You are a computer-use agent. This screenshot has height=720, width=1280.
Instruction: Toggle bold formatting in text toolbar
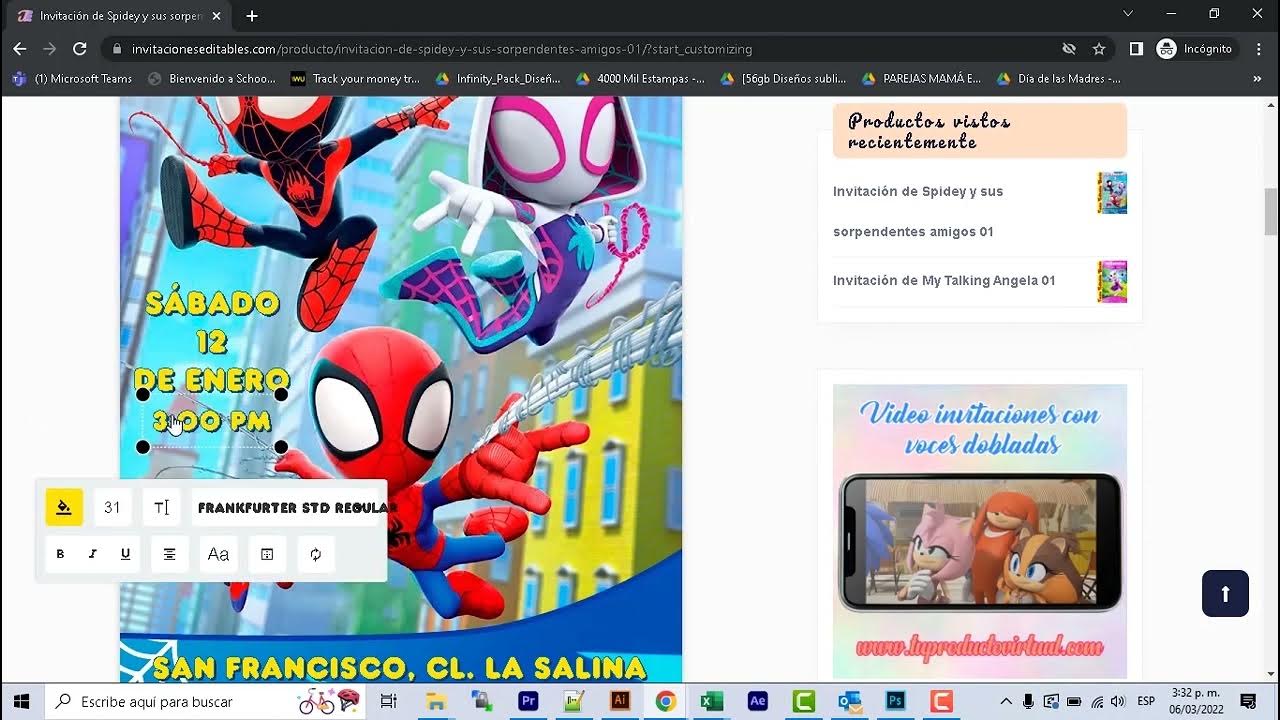click(x=60, y=554)
